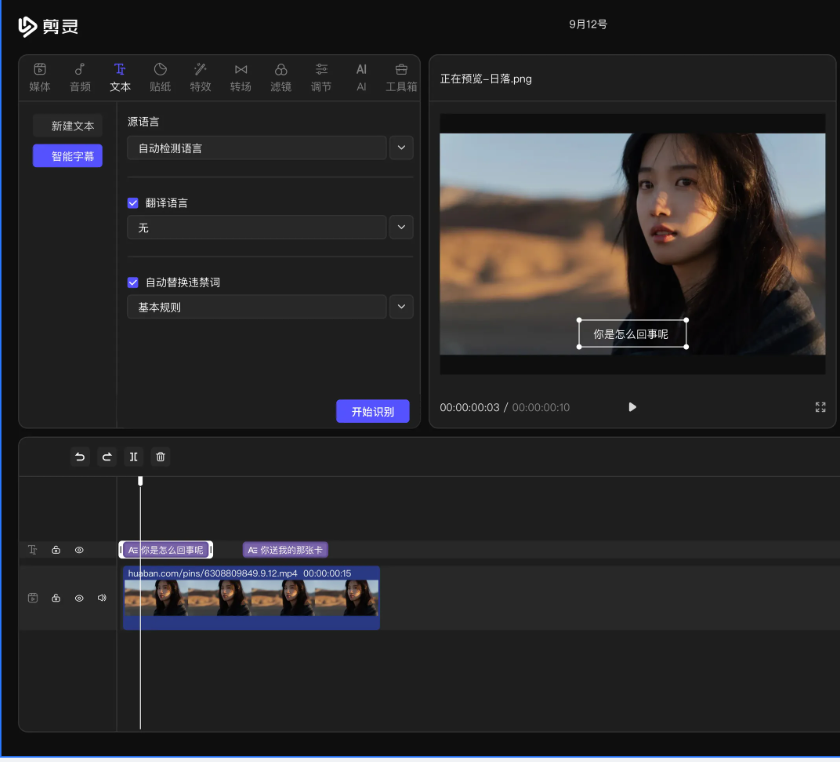Select the 新建文本 side menu item
Image resolution: width=840 pixels, height=762 pixels.
(68, 126)
